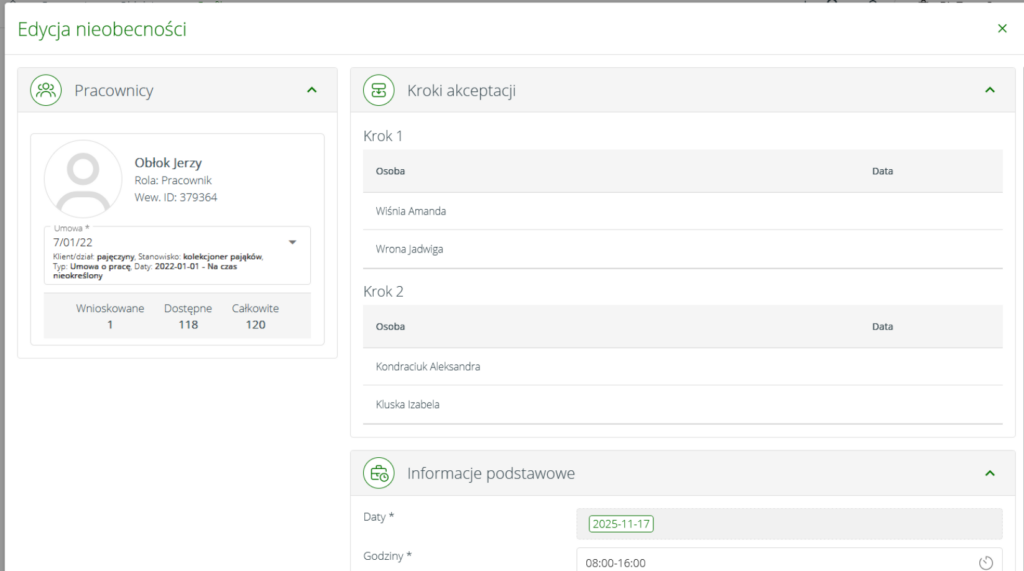Click the 2025-11-17 date tag
This screenshot has width=1024, height=571.
(x=621, y=524)
